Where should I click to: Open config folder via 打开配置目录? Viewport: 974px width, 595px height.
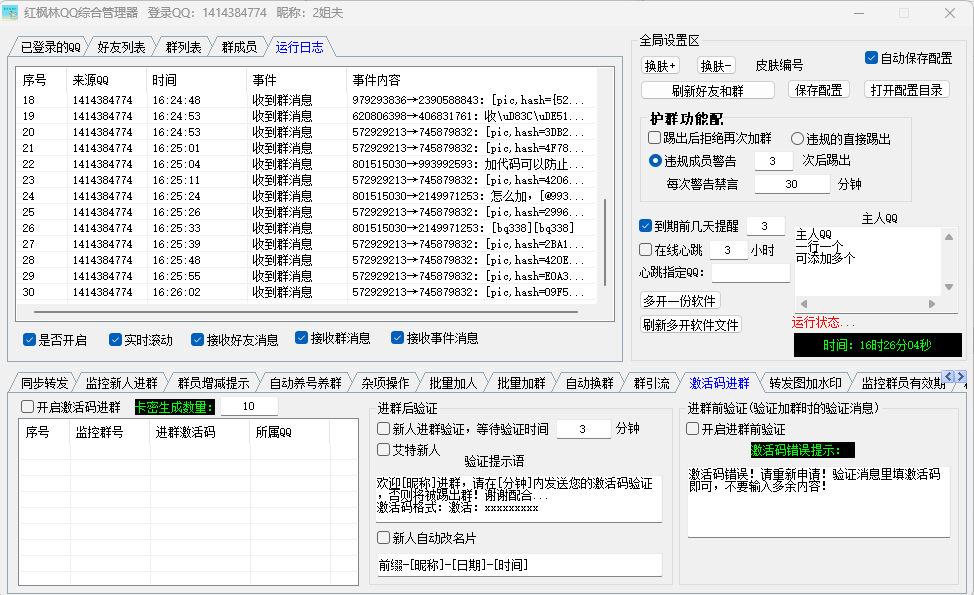point(905,90)
